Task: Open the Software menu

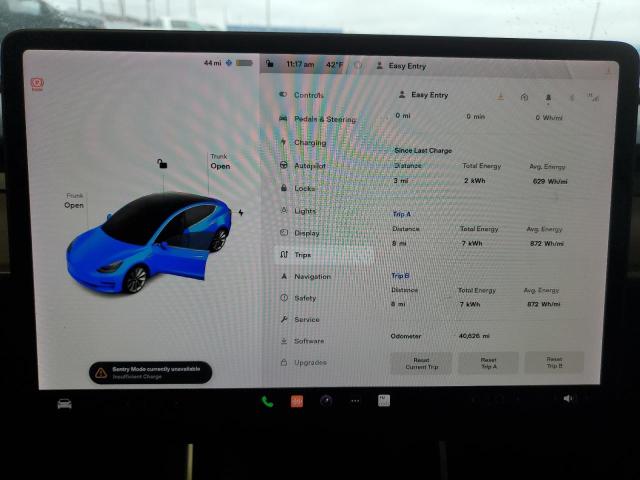Action: click(x=302, y=341)
